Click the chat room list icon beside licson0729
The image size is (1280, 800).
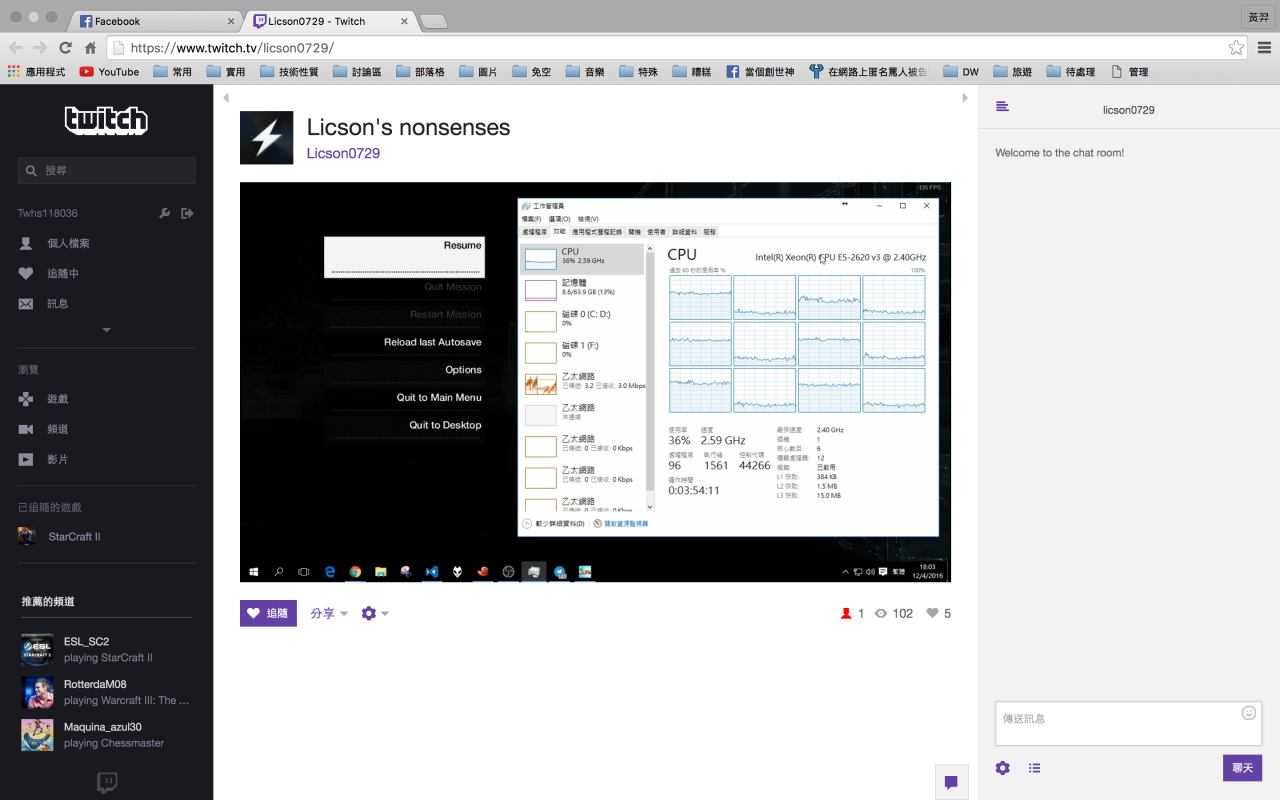[x=1003, y=107]
